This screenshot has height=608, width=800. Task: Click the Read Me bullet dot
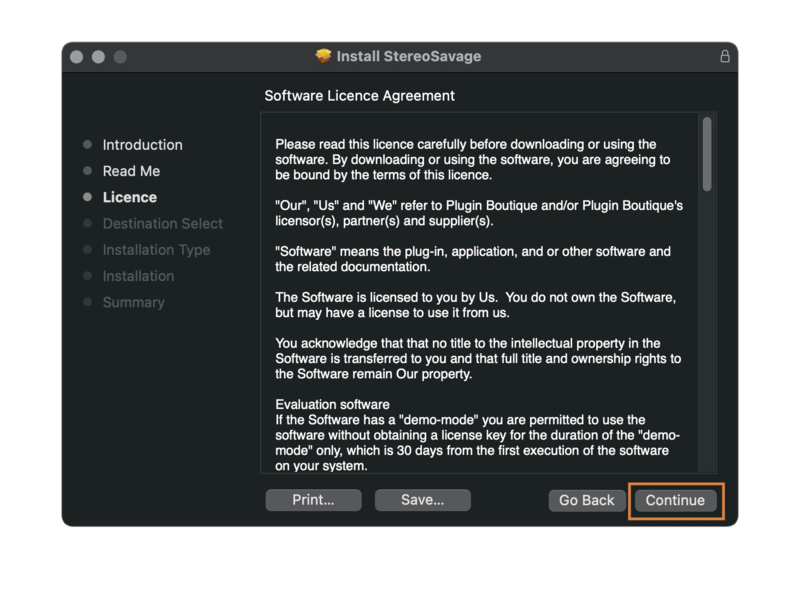point(88,171)
